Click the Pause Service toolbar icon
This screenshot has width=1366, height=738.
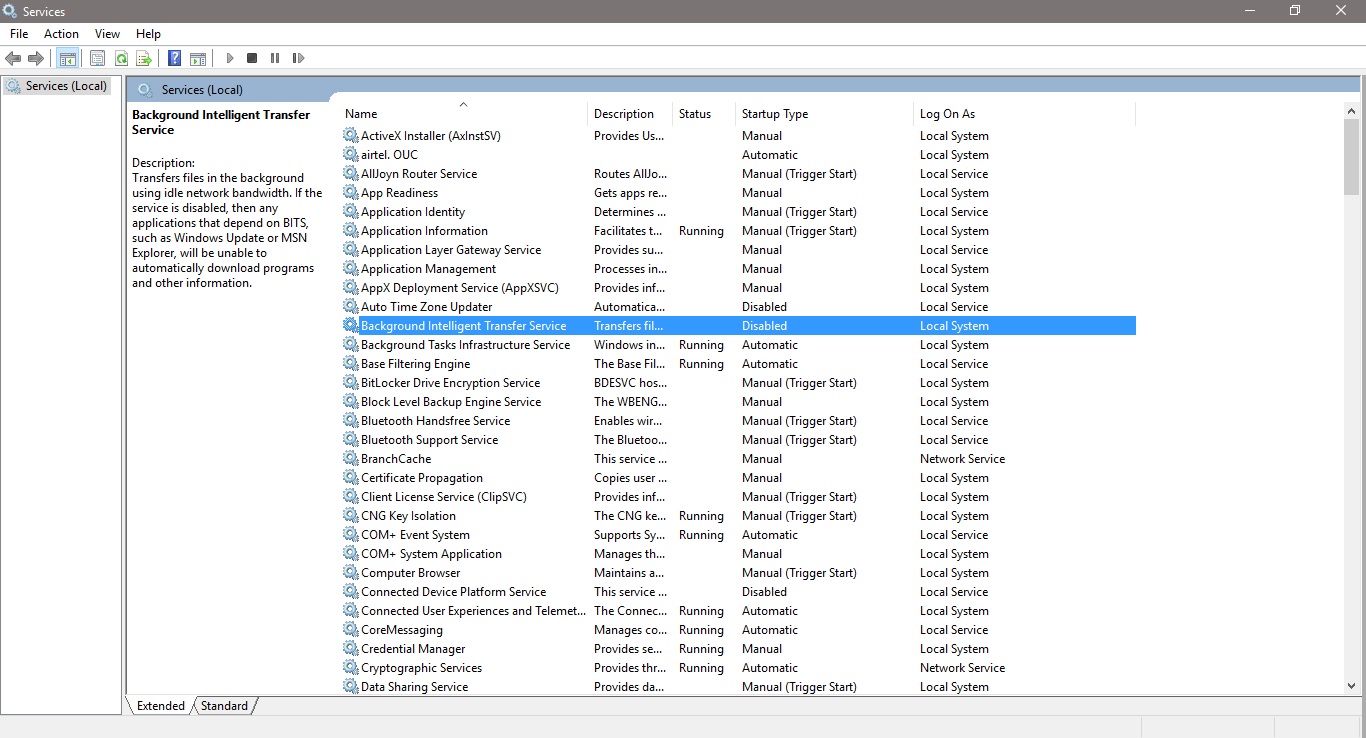point(275,58)
